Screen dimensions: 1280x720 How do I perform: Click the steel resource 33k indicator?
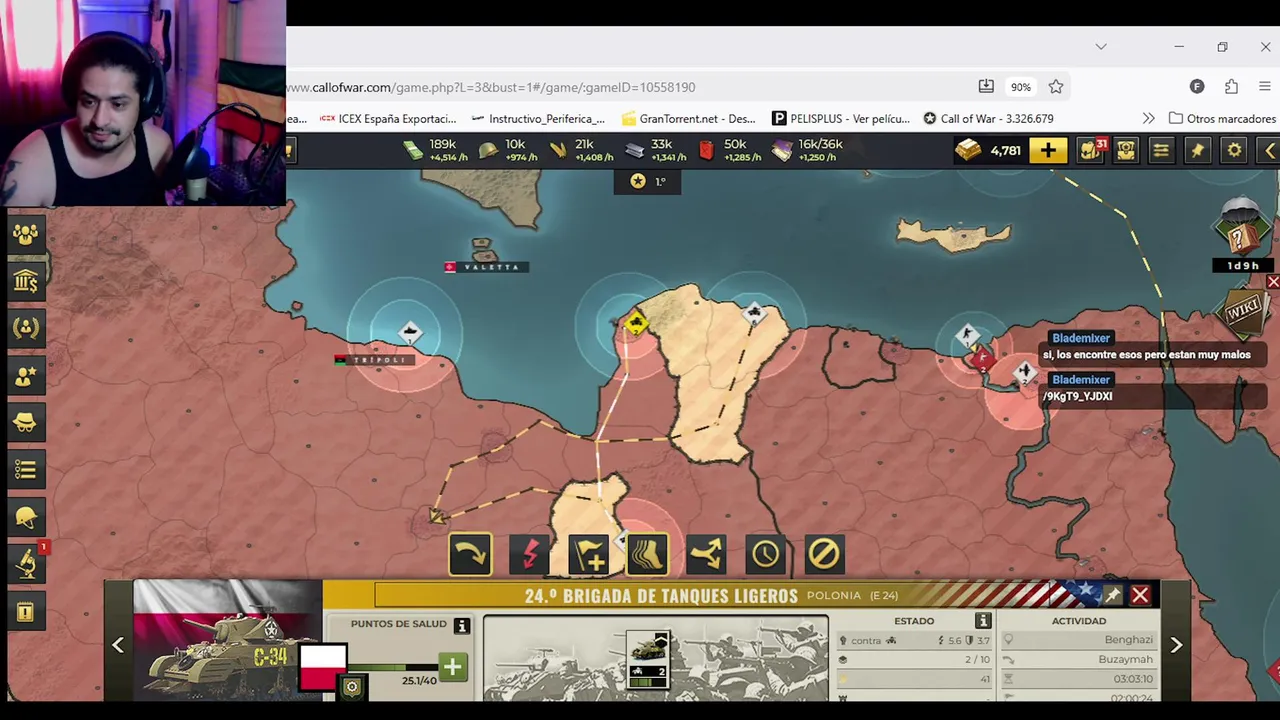[x=656, y=150]
